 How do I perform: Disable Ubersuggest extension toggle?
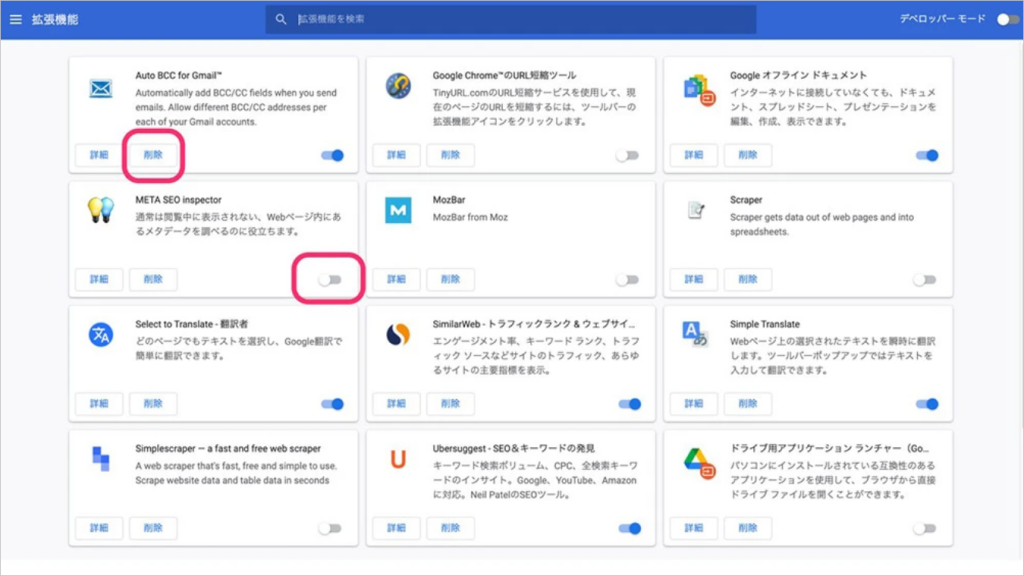(630, 528)
